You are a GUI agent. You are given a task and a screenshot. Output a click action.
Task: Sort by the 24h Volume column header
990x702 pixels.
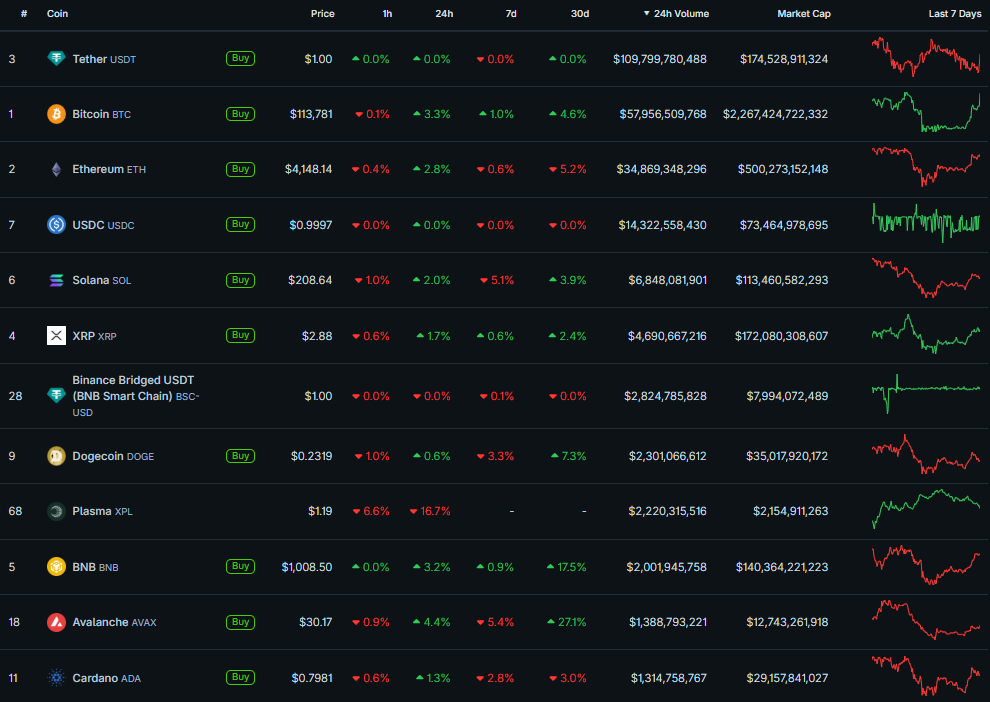tap(676, 14)
